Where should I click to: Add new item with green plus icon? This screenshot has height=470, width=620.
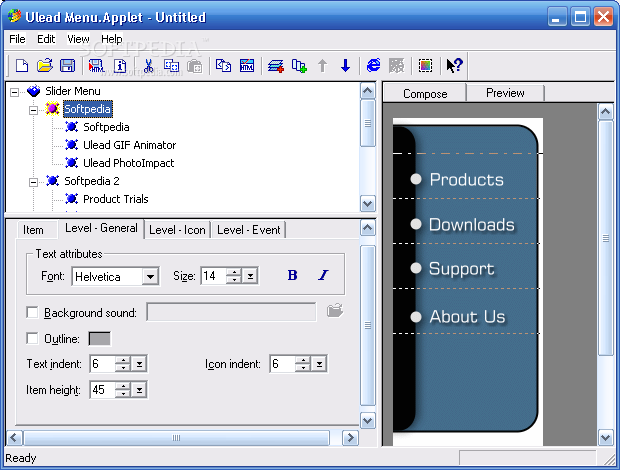pos(299,65)
